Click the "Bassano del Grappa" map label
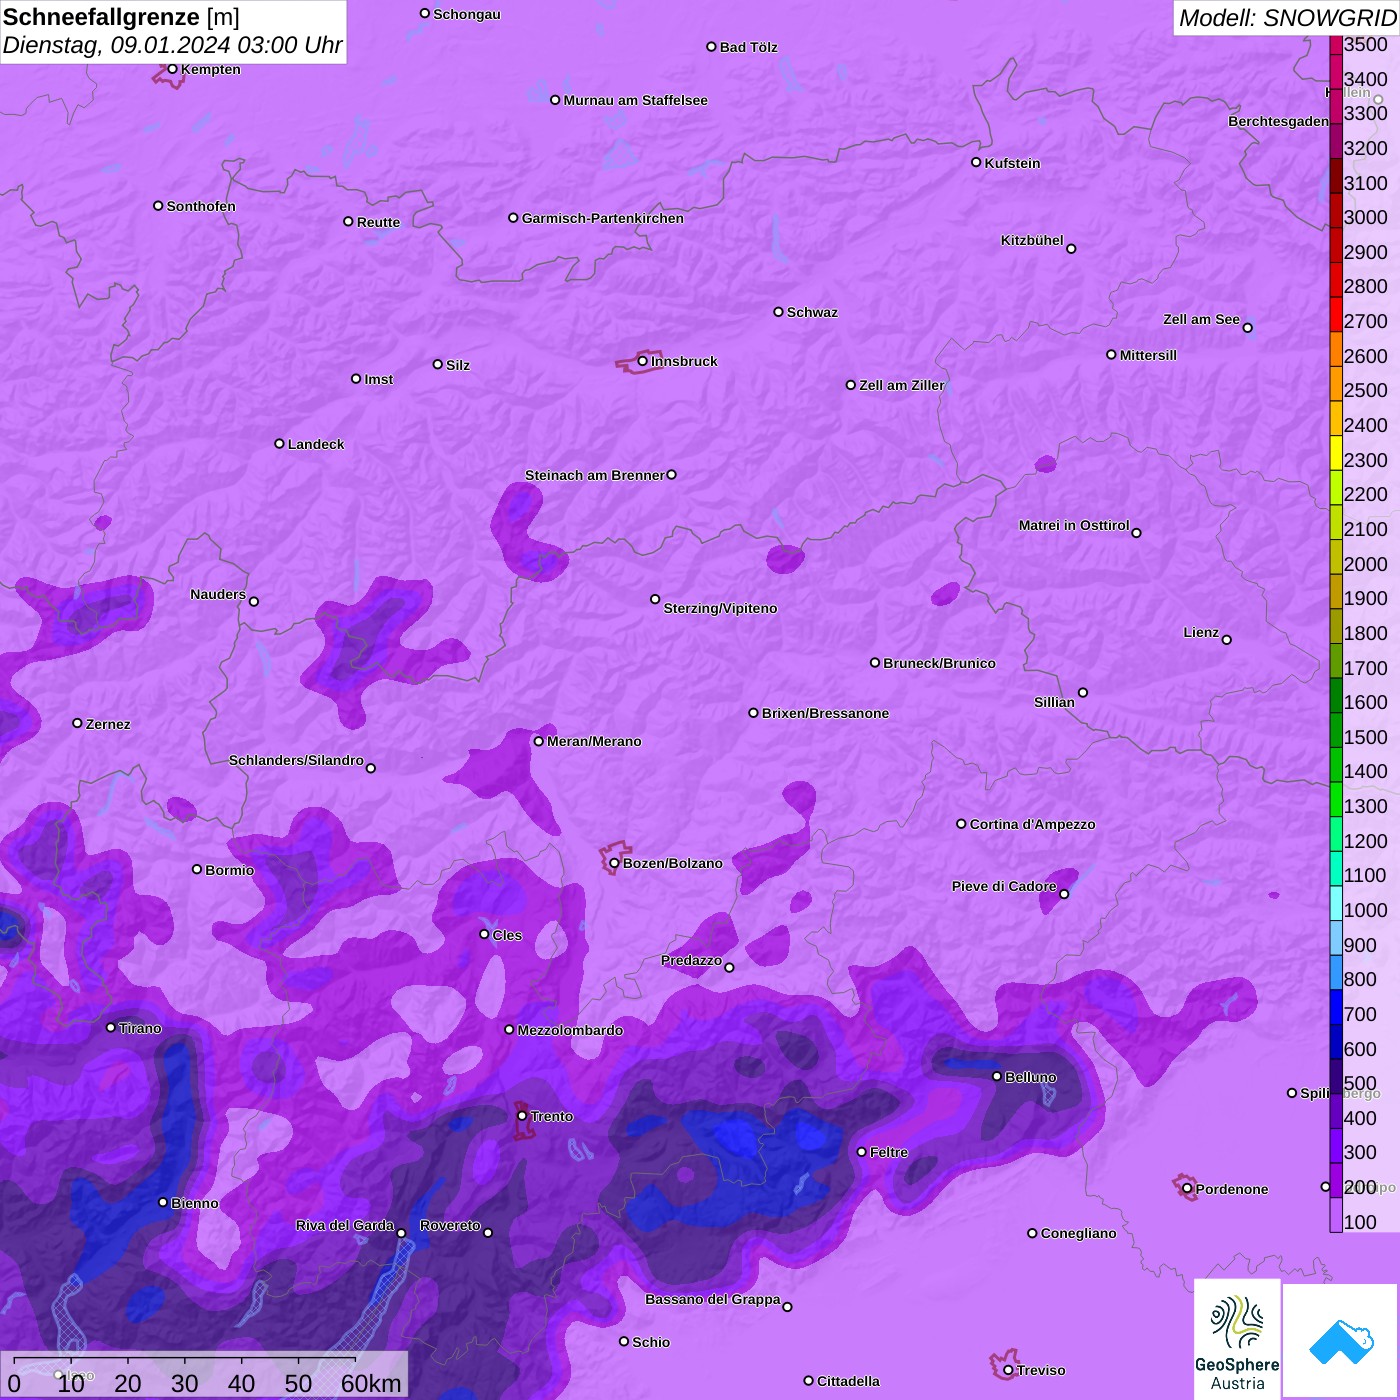The width and height of the screenshot is (1400, 1400). coord(713,1299)
